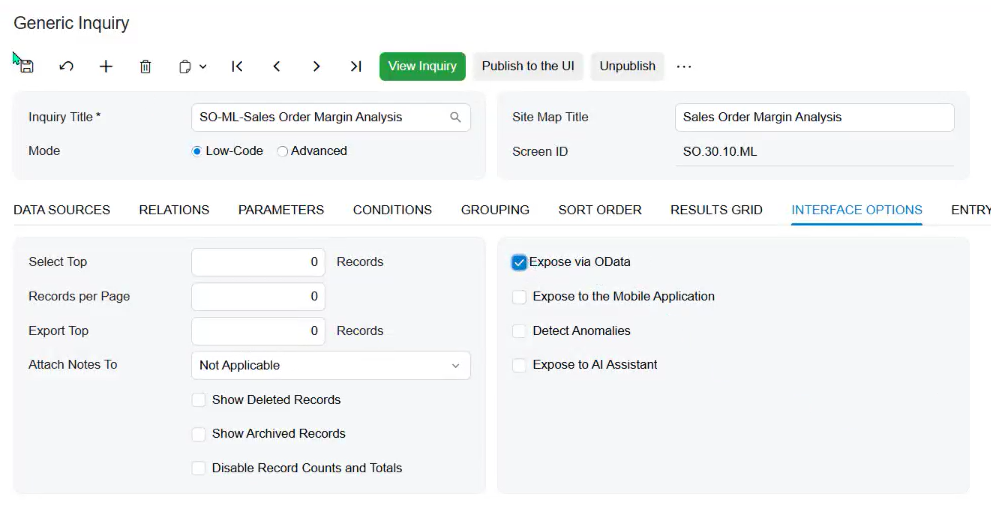Click the Undo/Cancel arrow icon

coord(66,66)
